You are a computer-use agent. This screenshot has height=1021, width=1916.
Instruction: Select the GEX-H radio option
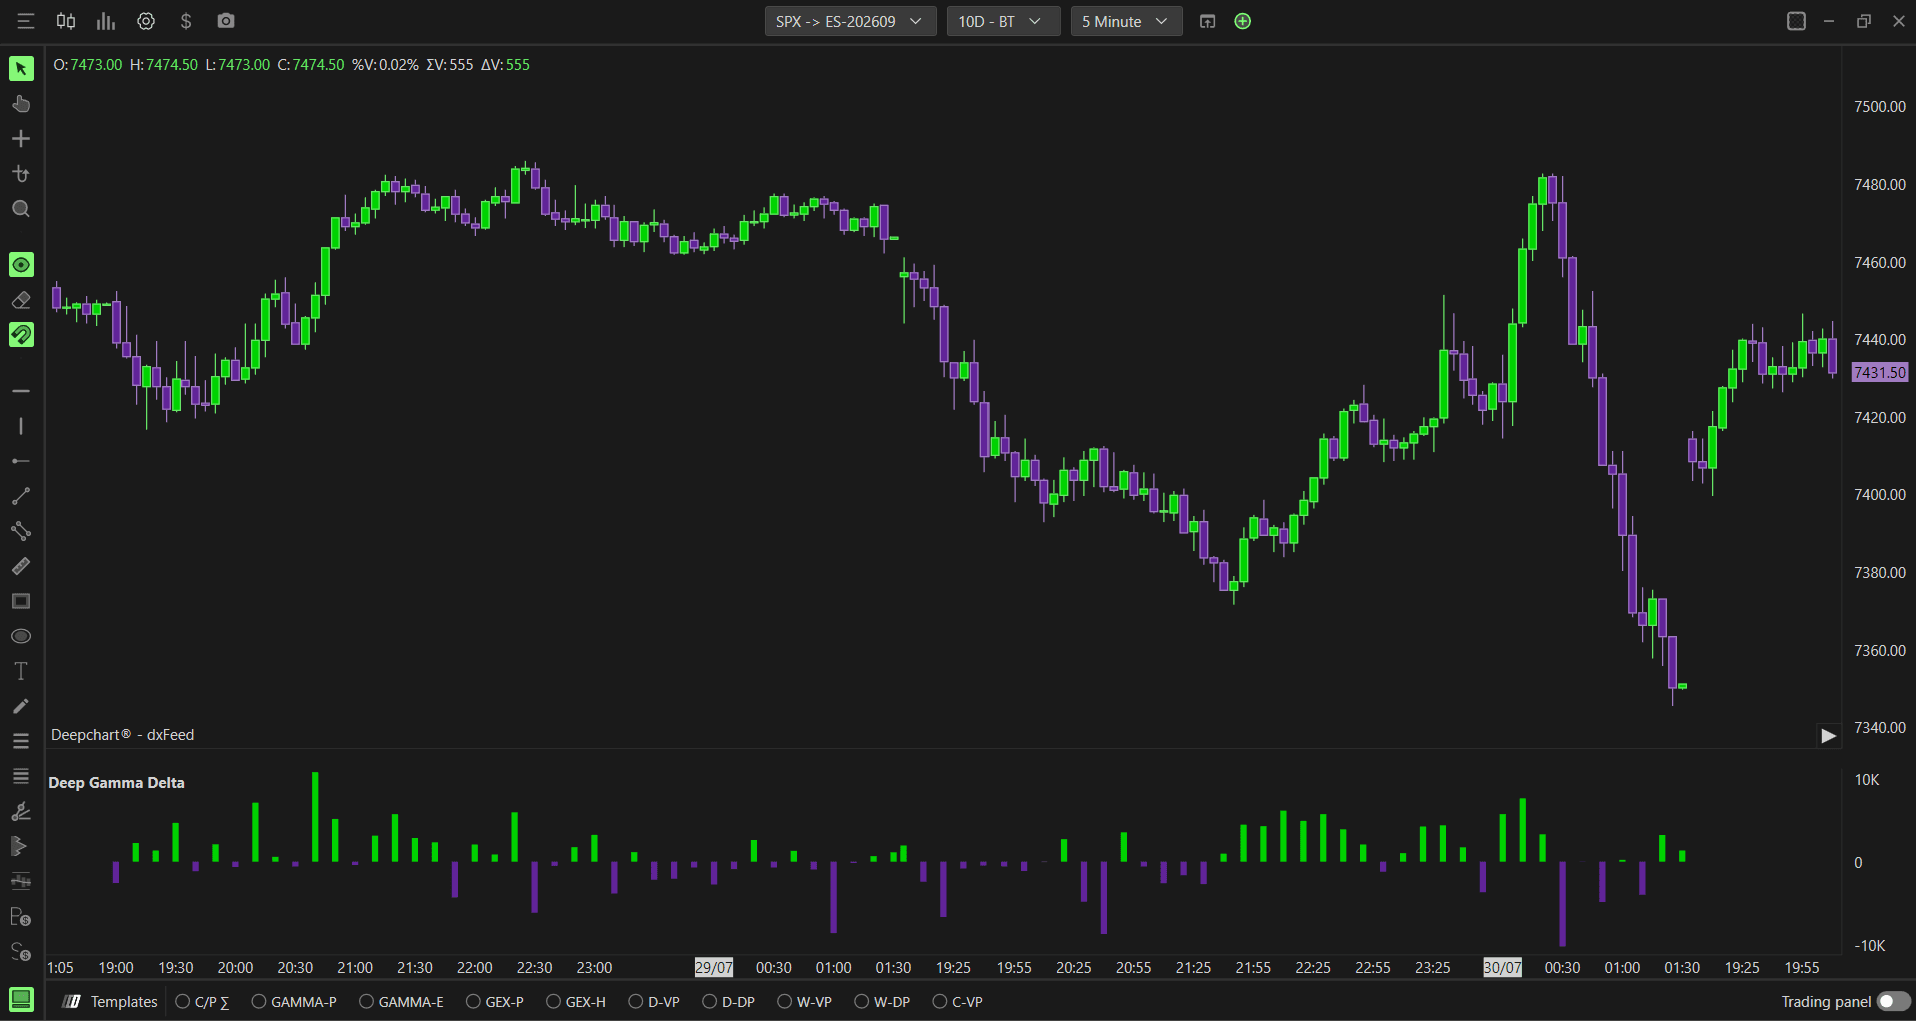[x=576, y=1002]
